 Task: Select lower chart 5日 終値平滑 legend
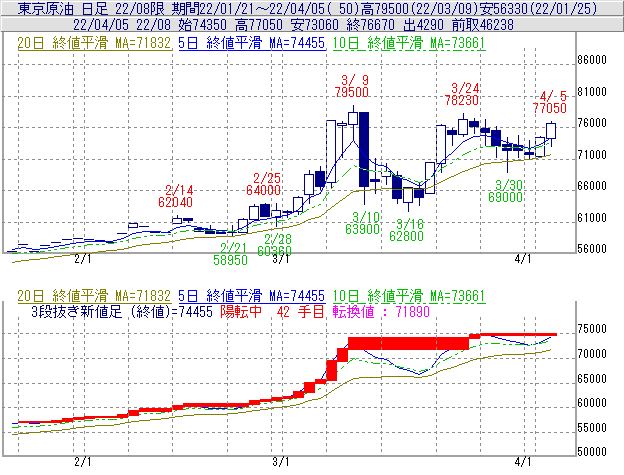tap(252, 296)
